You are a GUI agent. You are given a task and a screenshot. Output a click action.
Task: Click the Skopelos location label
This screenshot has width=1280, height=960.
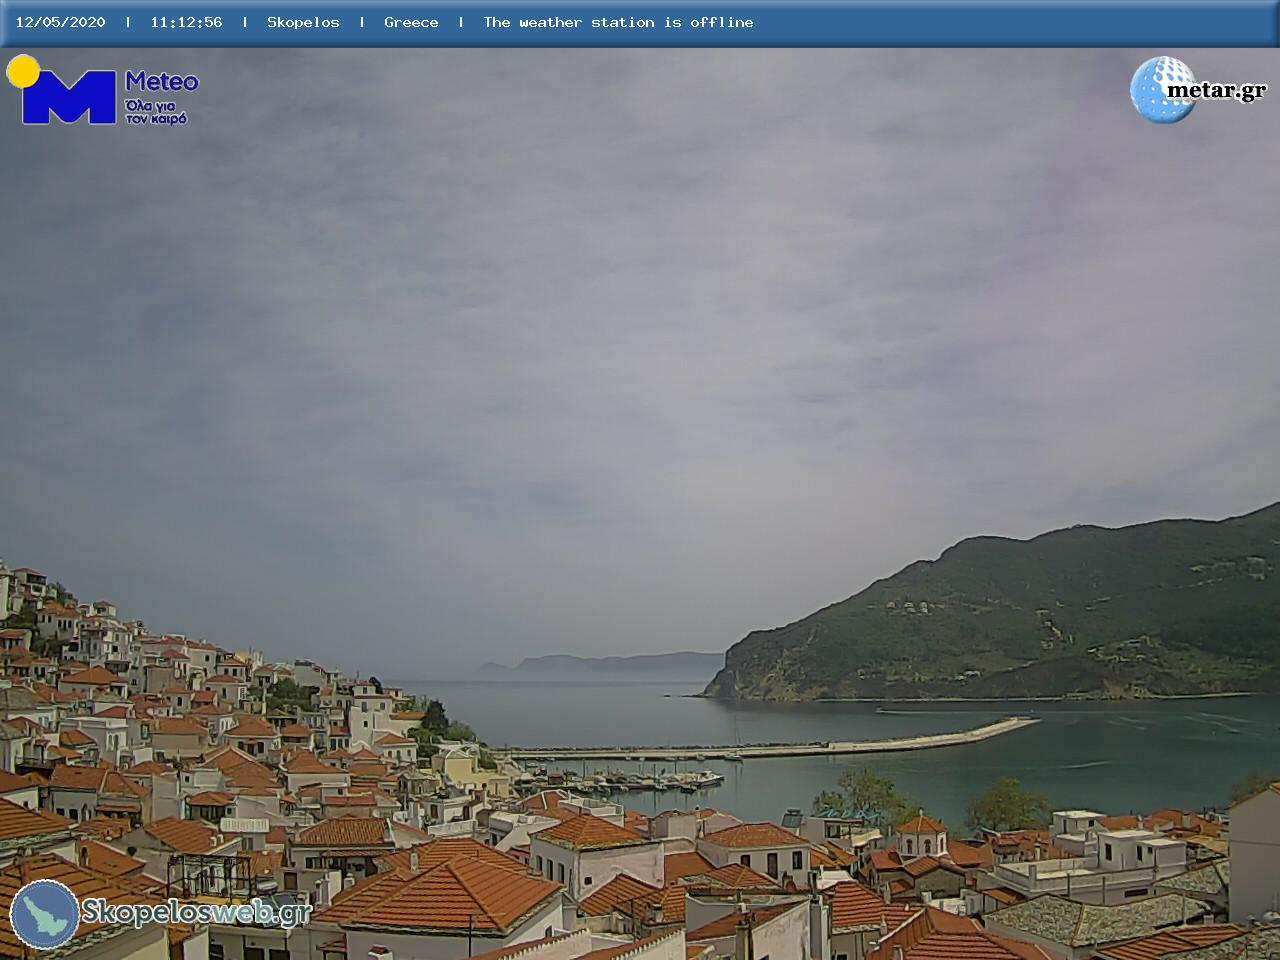click(303, 22)
